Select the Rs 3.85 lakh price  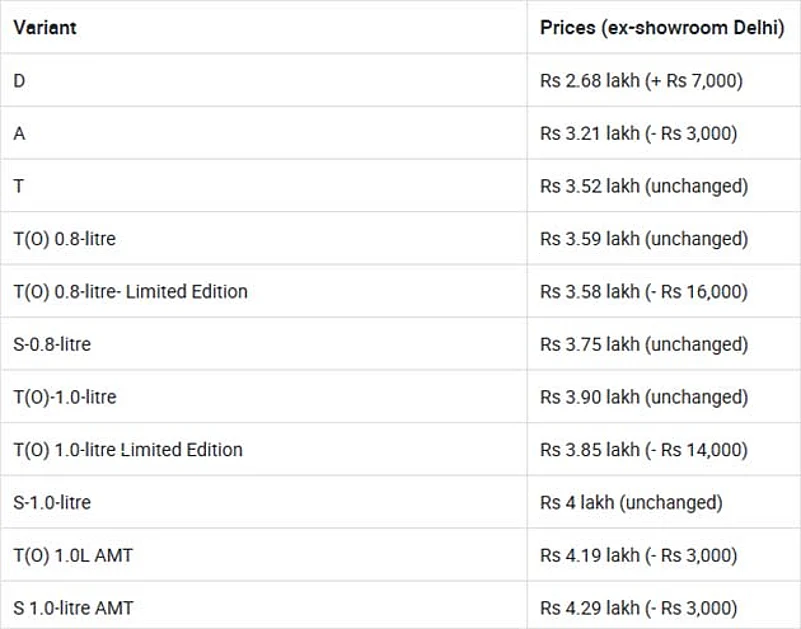pyautogui.click(x=643, y=450)
